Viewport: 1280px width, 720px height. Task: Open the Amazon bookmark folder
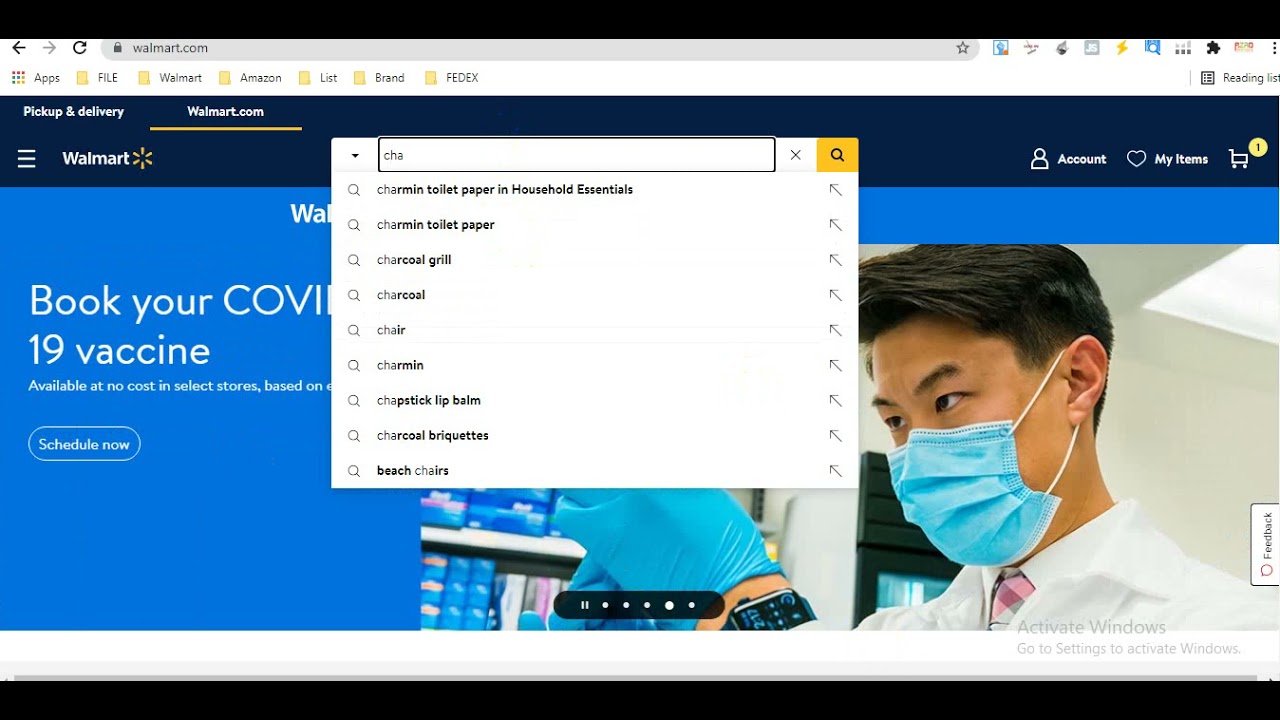(x=250, y=77)
